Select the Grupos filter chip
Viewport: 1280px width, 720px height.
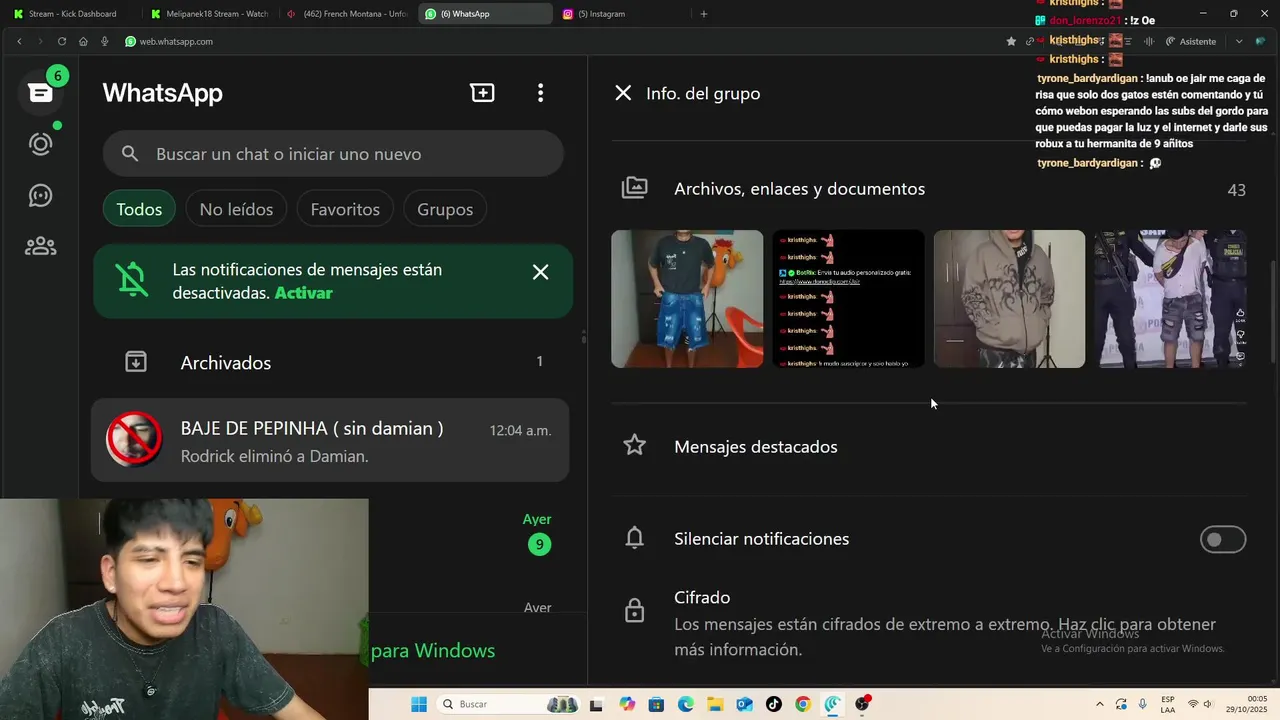click(445, 209)
